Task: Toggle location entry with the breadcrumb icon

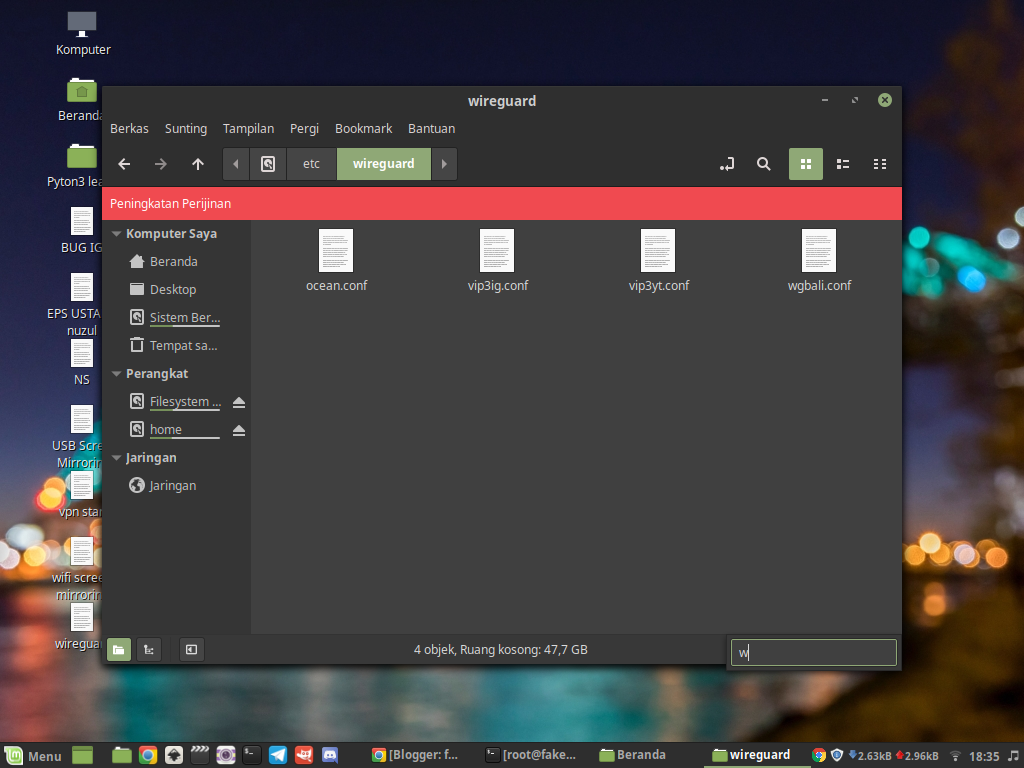Action: [x=726, y=163]
